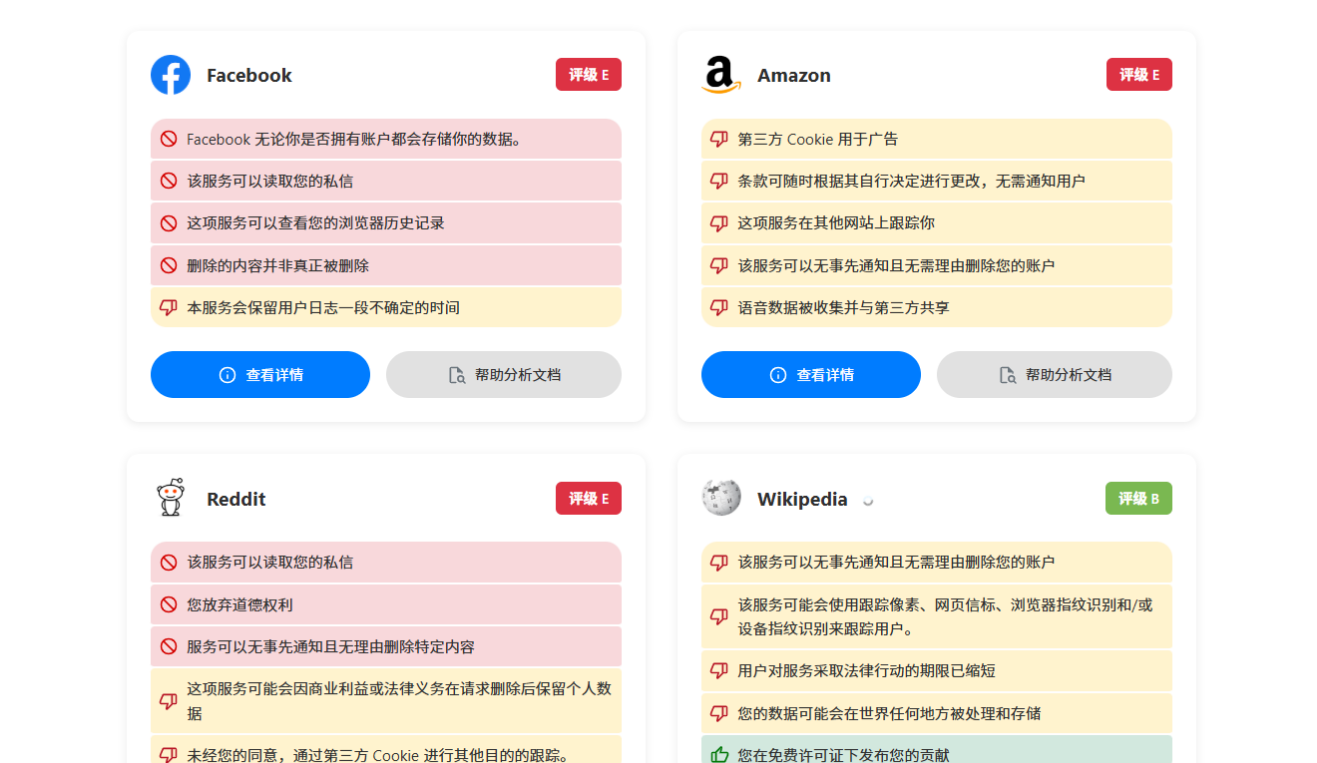
Task: Open Amazon 查看详情 details button
Action: 811,375
